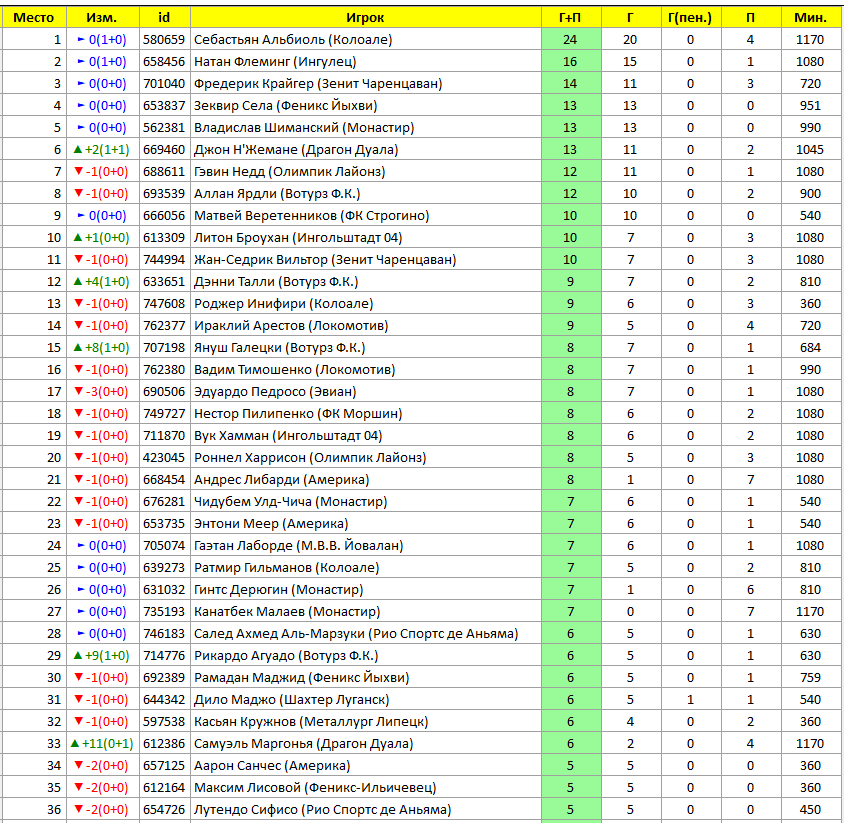This screenshot has width=844, height=823.
Task: Click change cell +11(0+1)
Action: coord(102,744)
